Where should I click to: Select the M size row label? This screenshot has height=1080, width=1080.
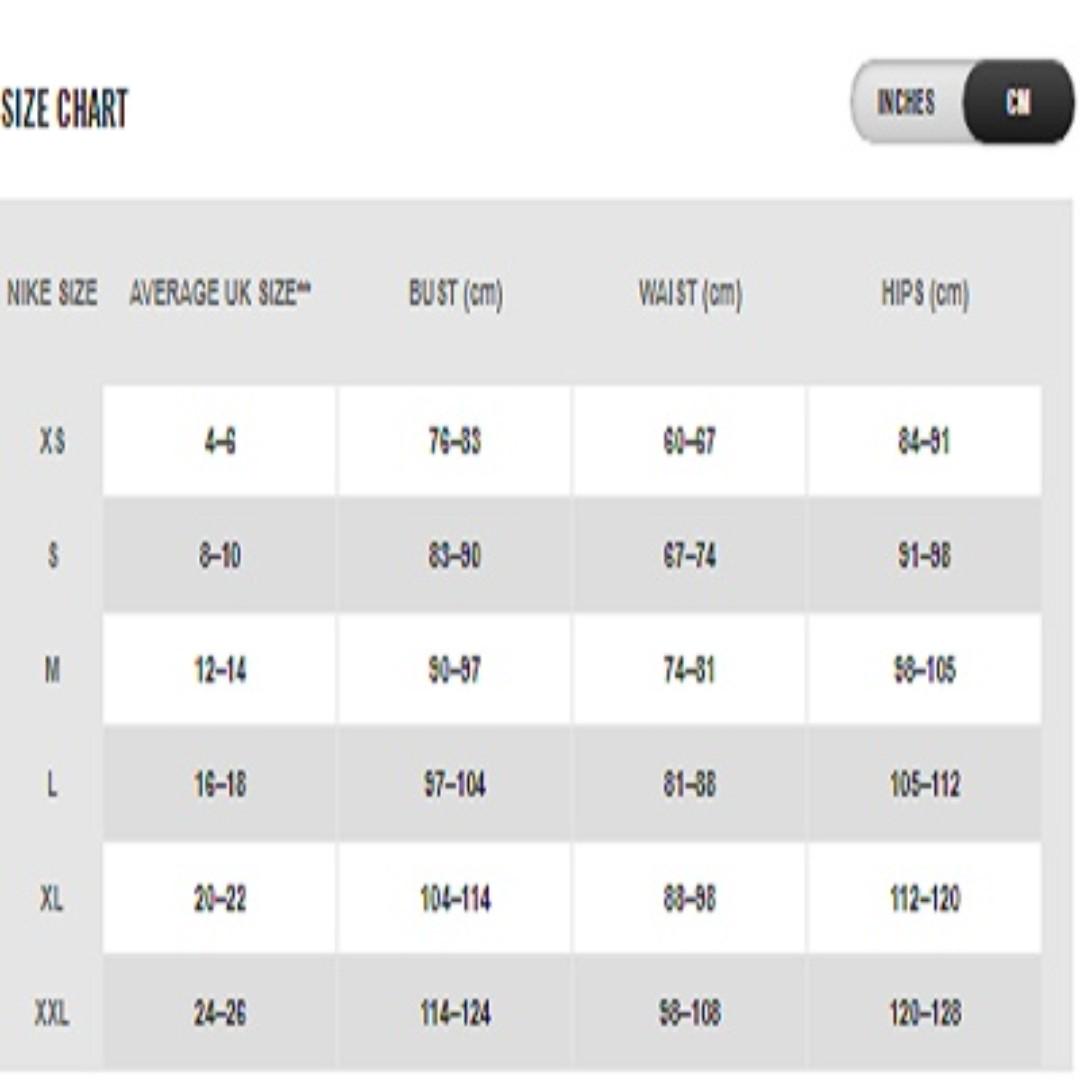(52, 670)
